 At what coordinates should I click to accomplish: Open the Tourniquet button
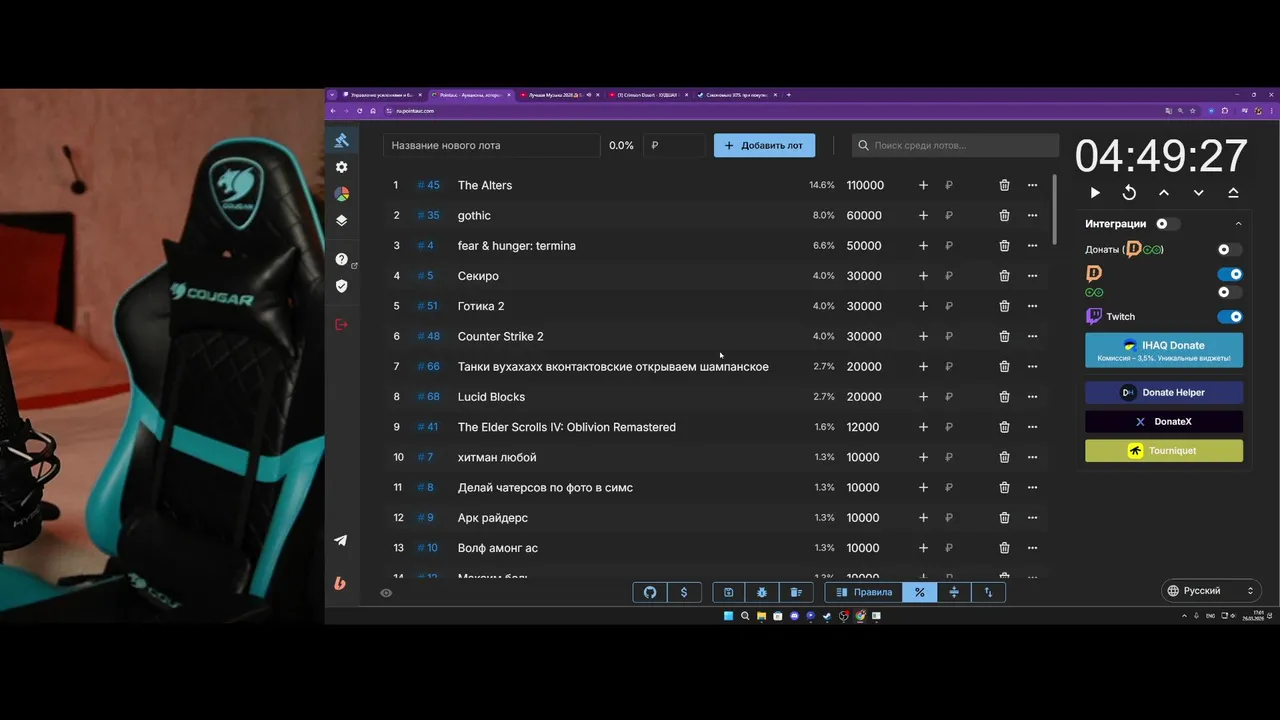tap(1164, 451)
